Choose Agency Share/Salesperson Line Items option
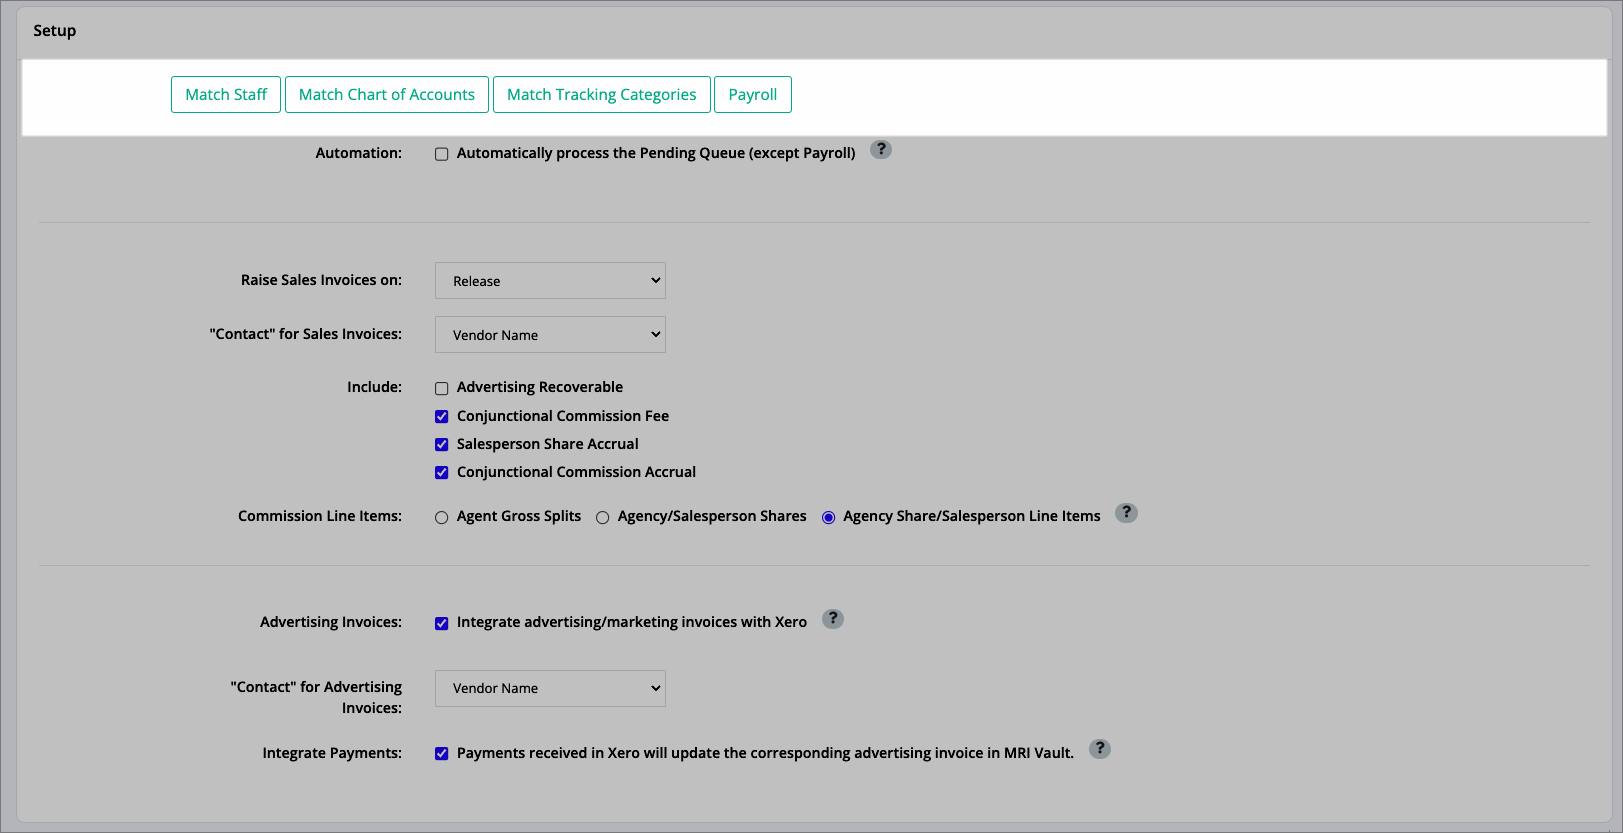The width and height of the screenshot is (1623, 833). [x=828, y=517]
